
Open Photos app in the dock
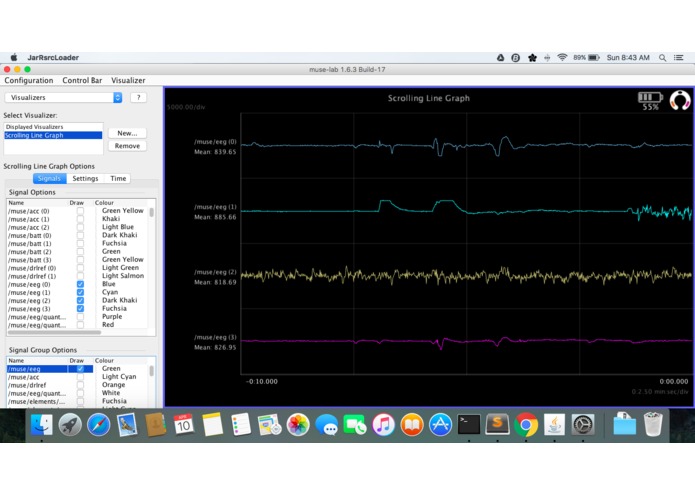tap(298, 425)
